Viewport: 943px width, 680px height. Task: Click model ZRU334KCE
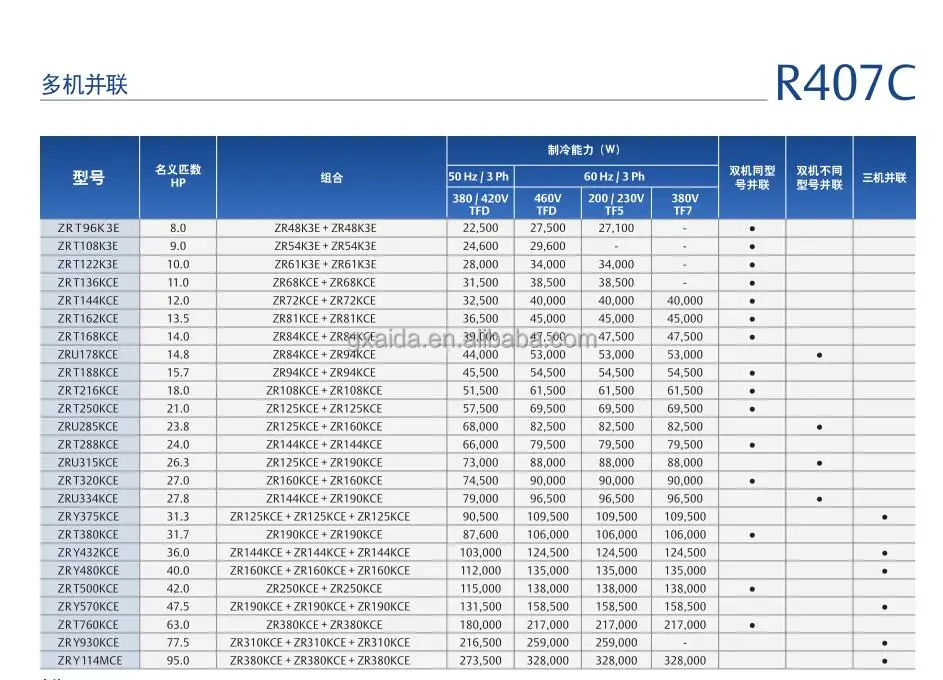[x=88, y=498]
